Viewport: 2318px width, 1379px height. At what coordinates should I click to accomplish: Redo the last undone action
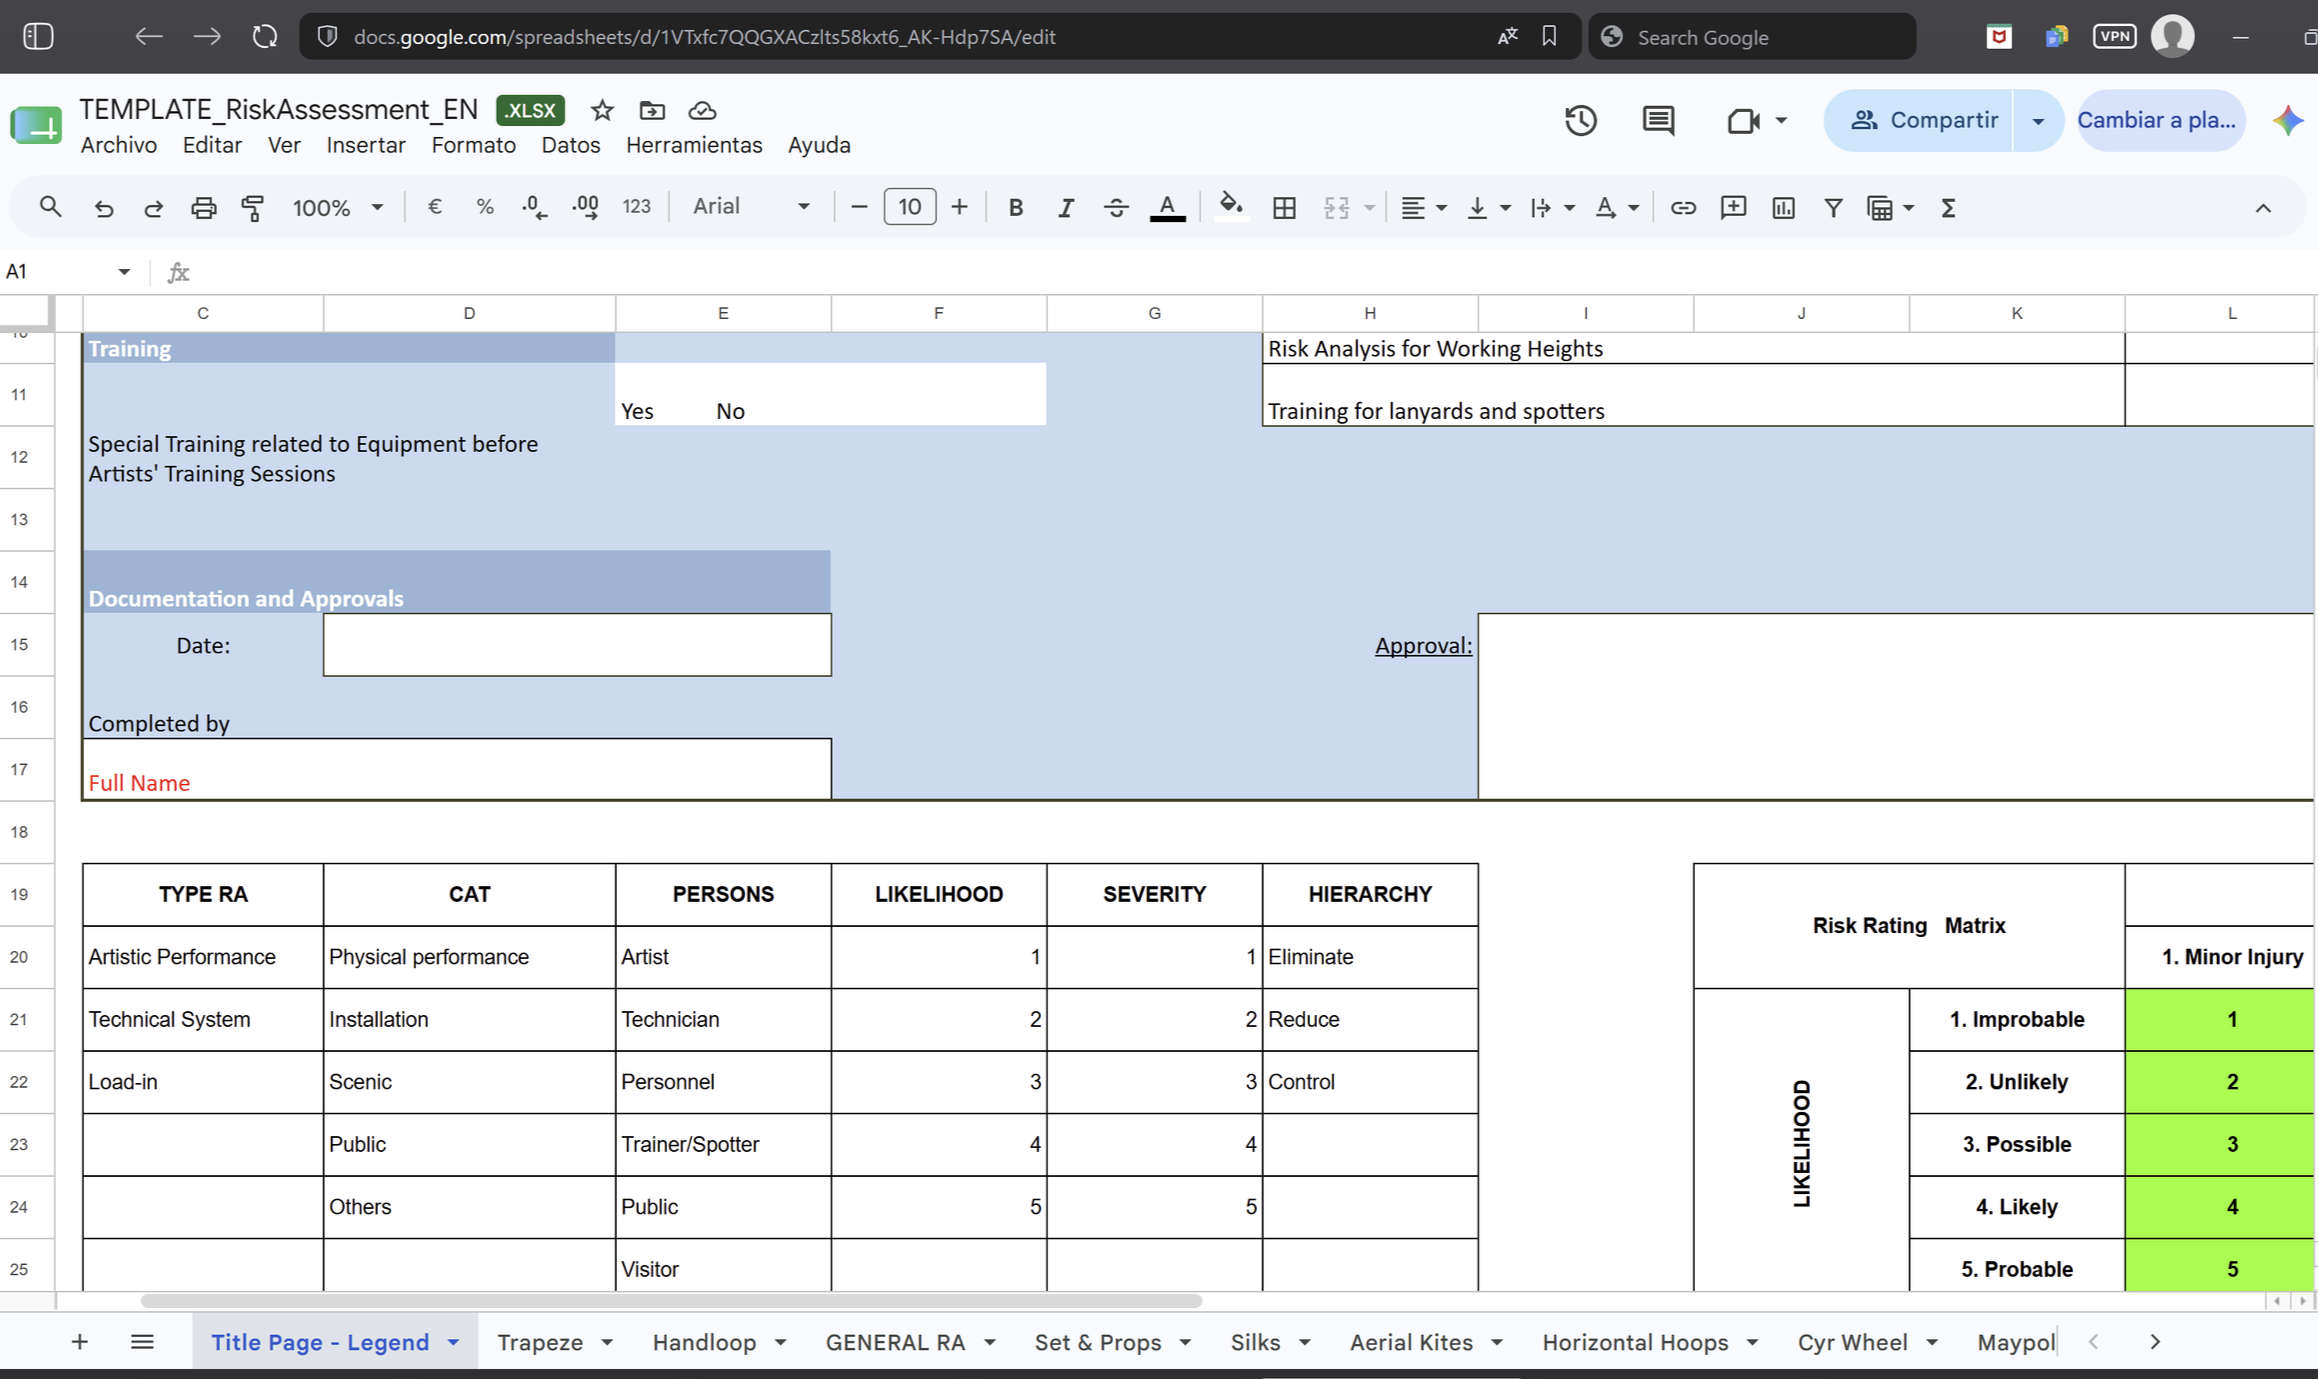point(153,207)
